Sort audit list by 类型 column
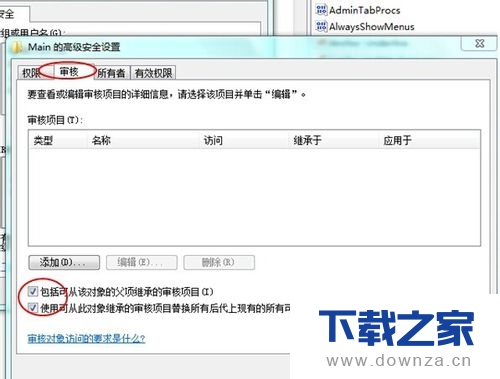Image resolution: width=500 pixels, height=379 pixels. [x=58, y=140]
